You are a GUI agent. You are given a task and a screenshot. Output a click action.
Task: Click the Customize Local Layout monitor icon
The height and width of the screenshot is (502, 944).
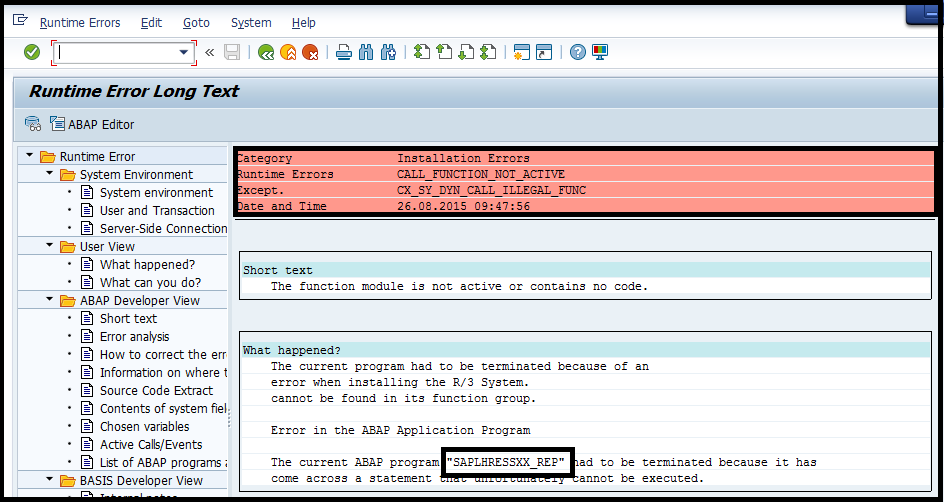(600, 52)
